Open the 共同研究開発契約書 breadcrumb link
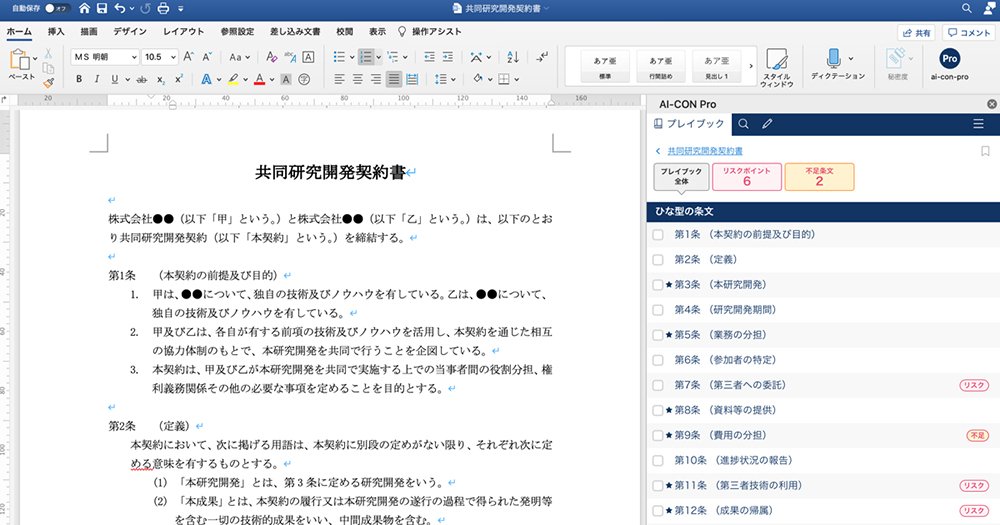Screen dimensions: 1000x525 tap(705, 151)
